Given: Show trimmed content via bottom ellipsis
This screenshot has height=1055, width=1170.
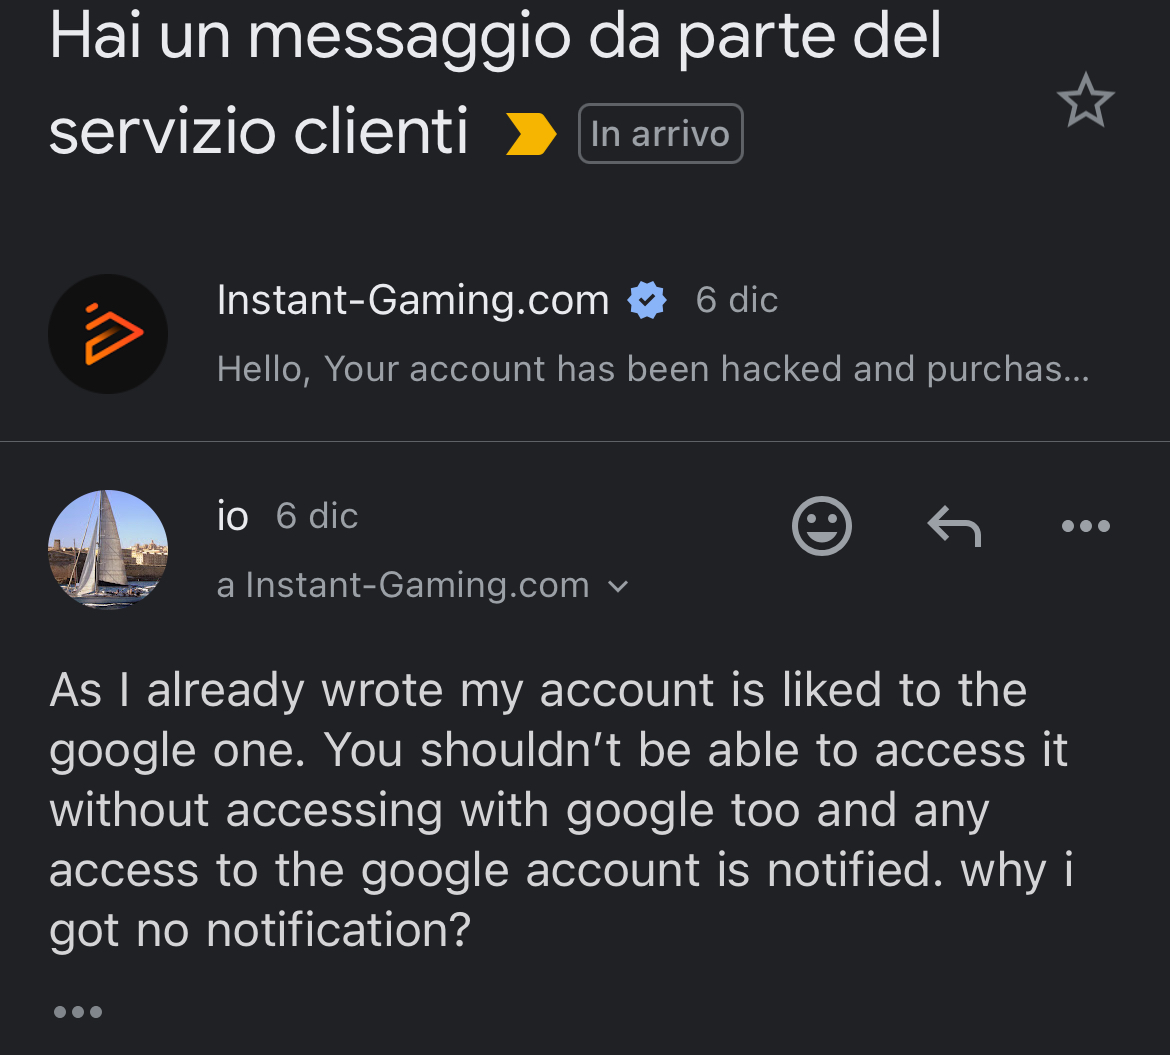Looking at the screenshot, I should [77, 1012].
